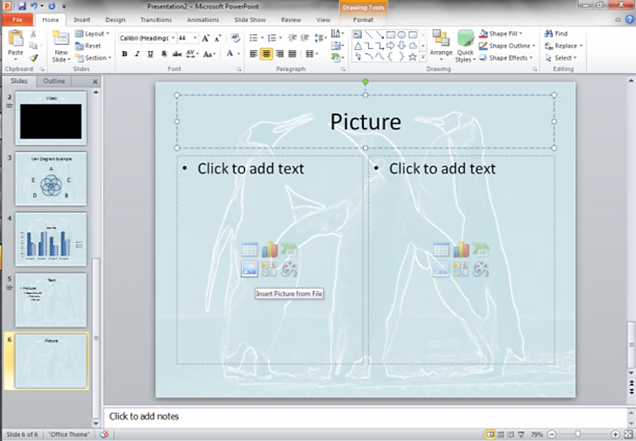Click Insert Table icon in left placeholder
Image resolution: width=636 pixels, height=441 pixels.
tap(249, 250)
